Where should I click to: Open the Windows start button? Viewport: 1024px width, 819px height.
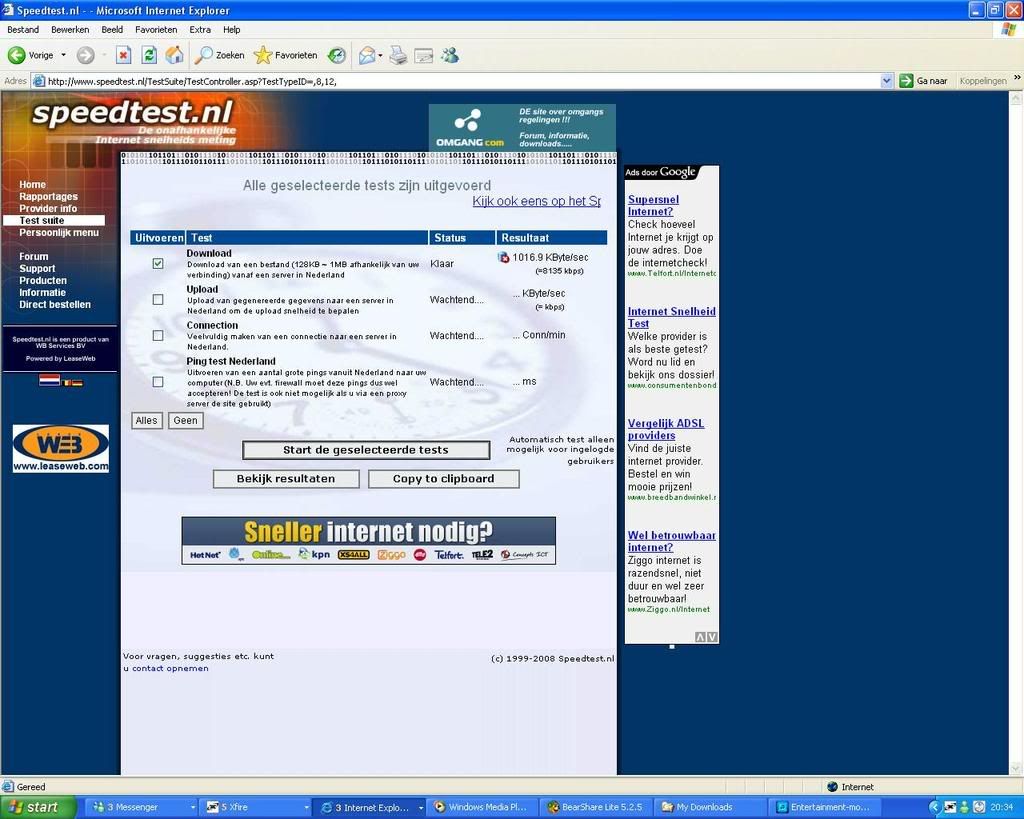click(x=38, y=807)
